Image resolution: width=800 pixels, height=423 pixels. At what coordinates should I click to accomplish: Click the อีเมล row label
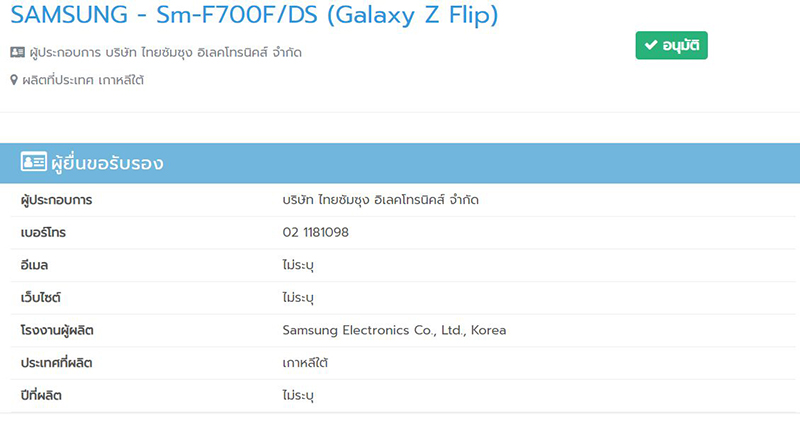coord(34,265)
